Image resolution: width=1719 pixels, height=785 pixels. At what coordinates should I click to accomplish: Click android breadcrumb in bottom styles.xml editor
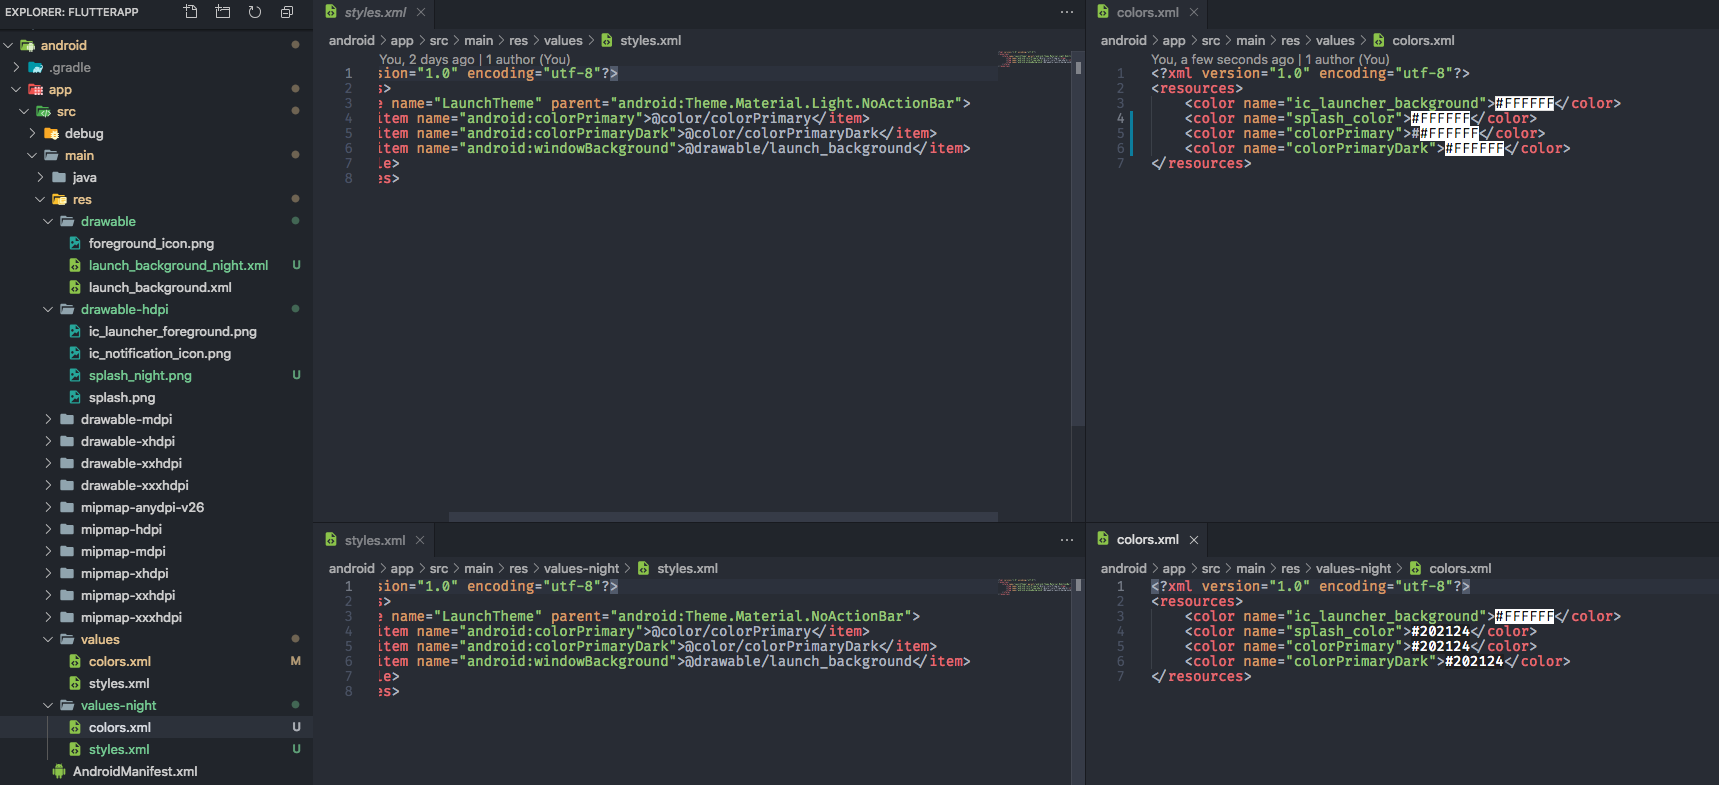(352, 568)
